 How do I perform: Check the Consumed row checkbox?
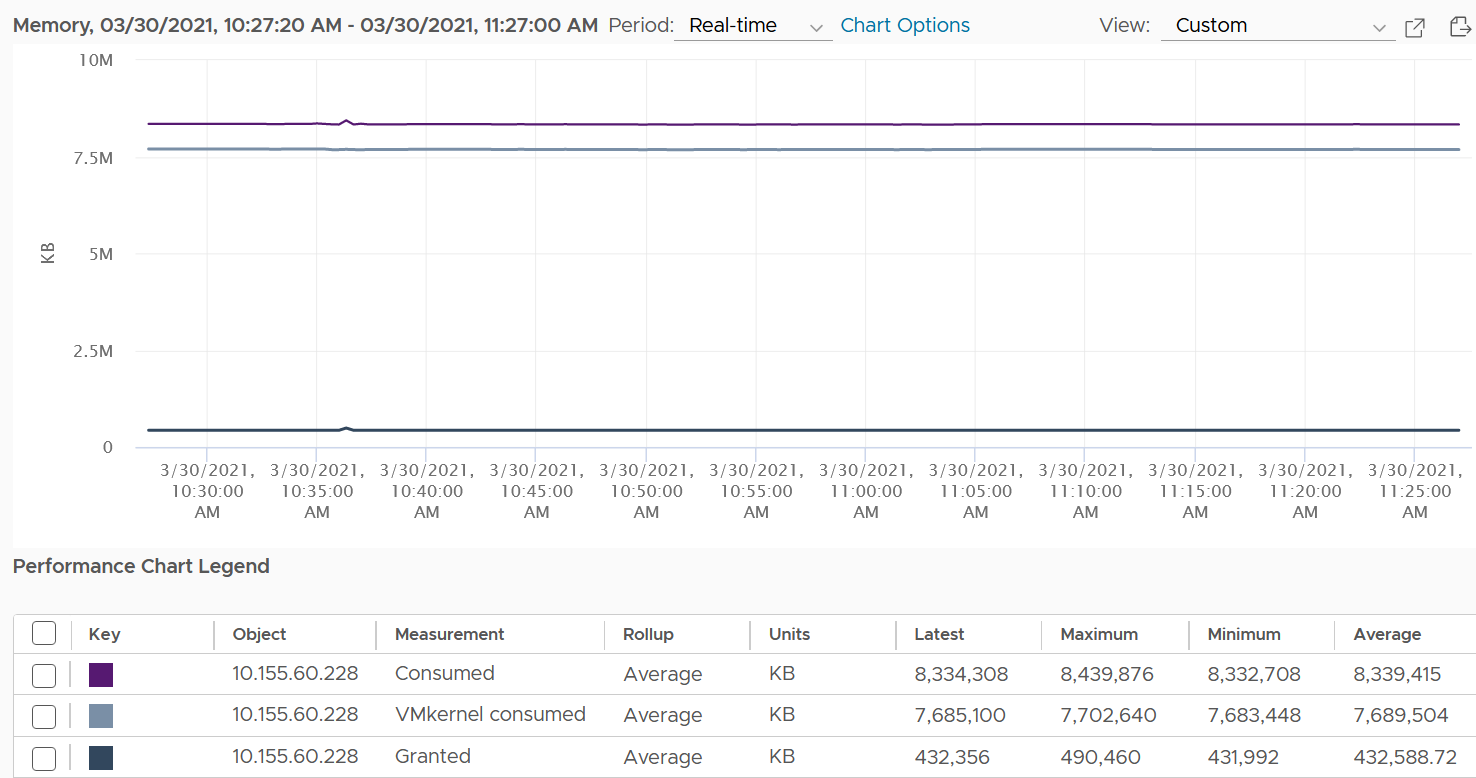tap(44, 675)
